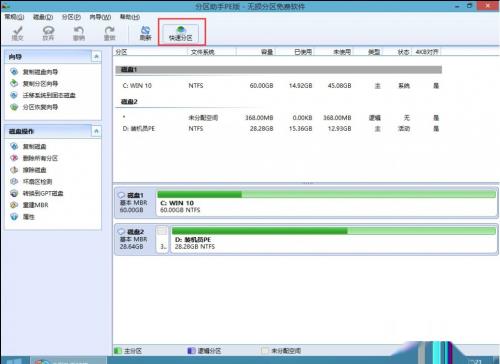Run 坏扇区检测 bad sector check

(x=32, y=182)
